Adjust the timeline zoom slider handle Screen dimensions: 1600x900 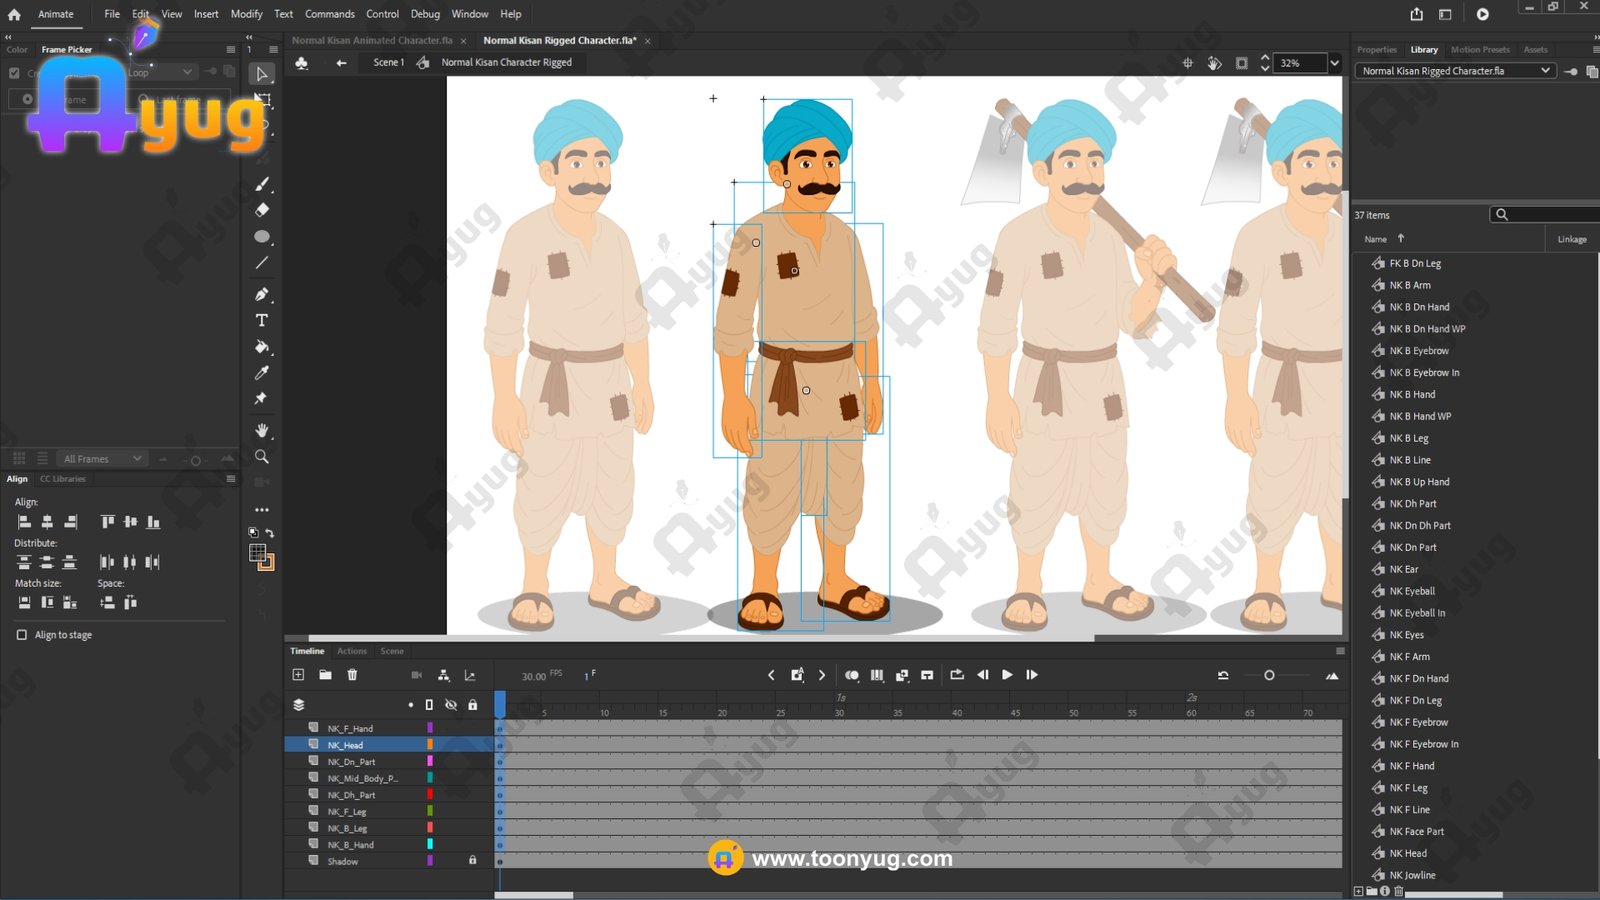click(x=1269, y=676)
